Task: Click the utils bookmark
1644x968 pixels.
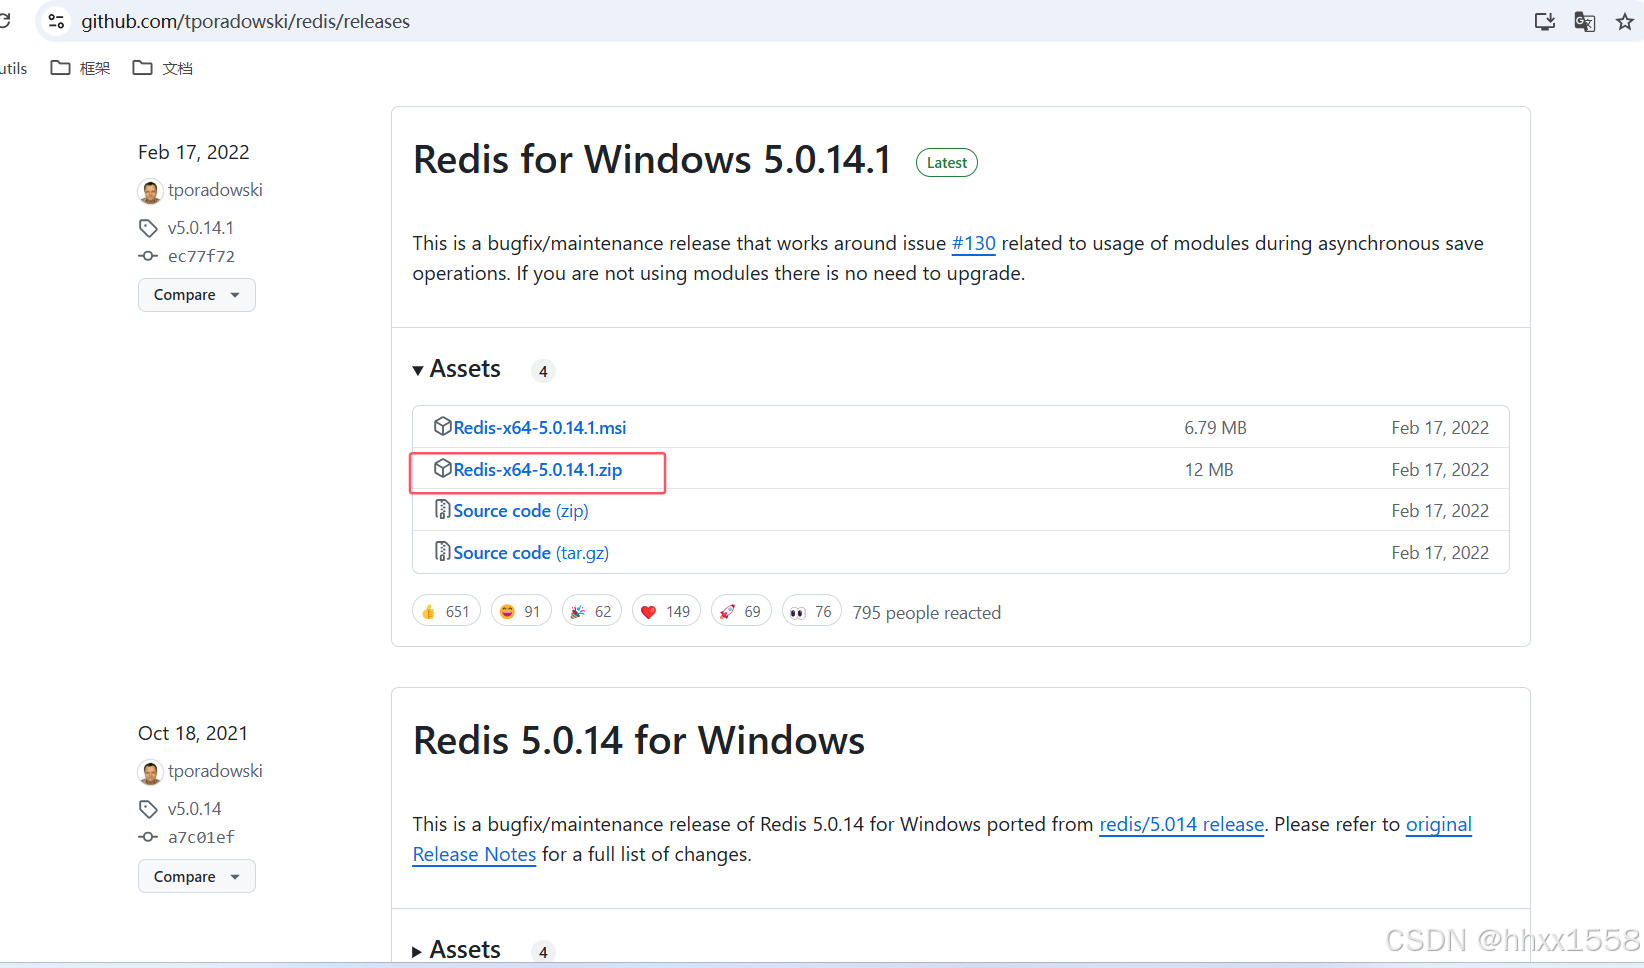Action: pos(13,68)
